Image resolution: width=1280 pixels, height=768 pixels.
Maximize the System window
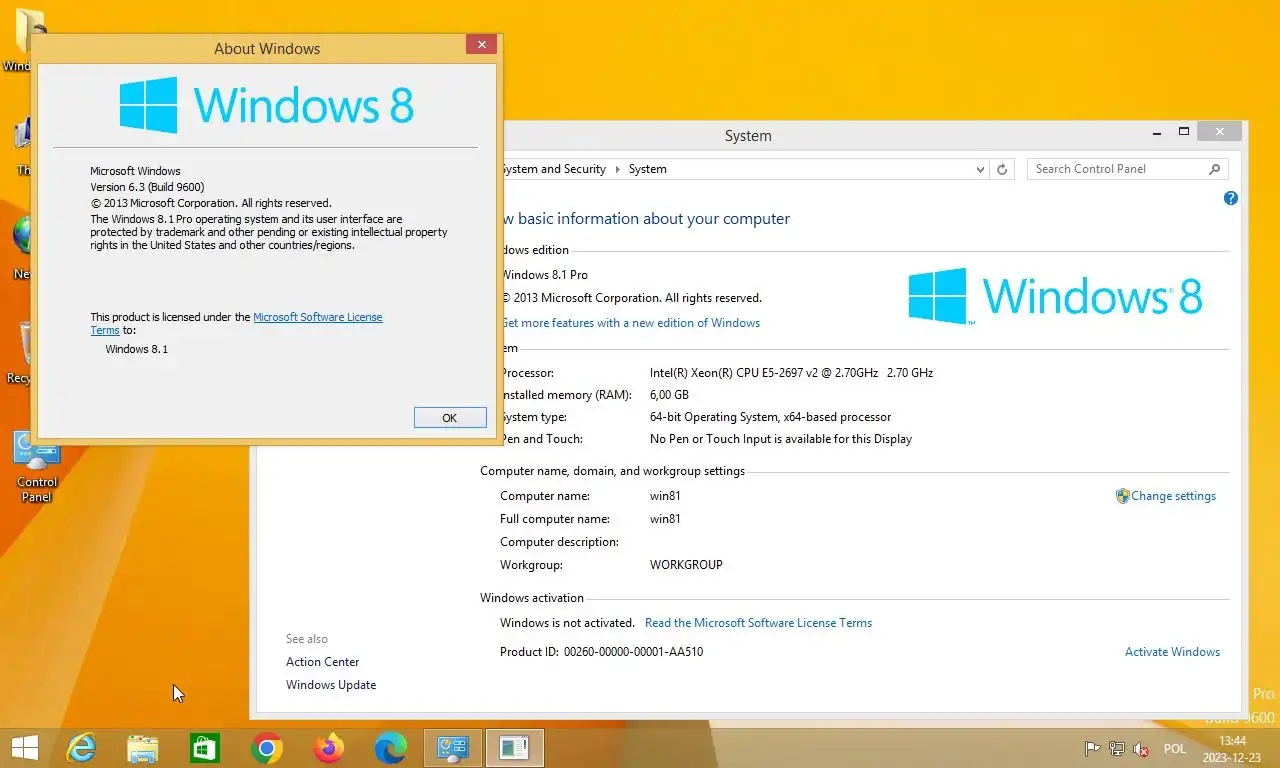[1184, 132]
